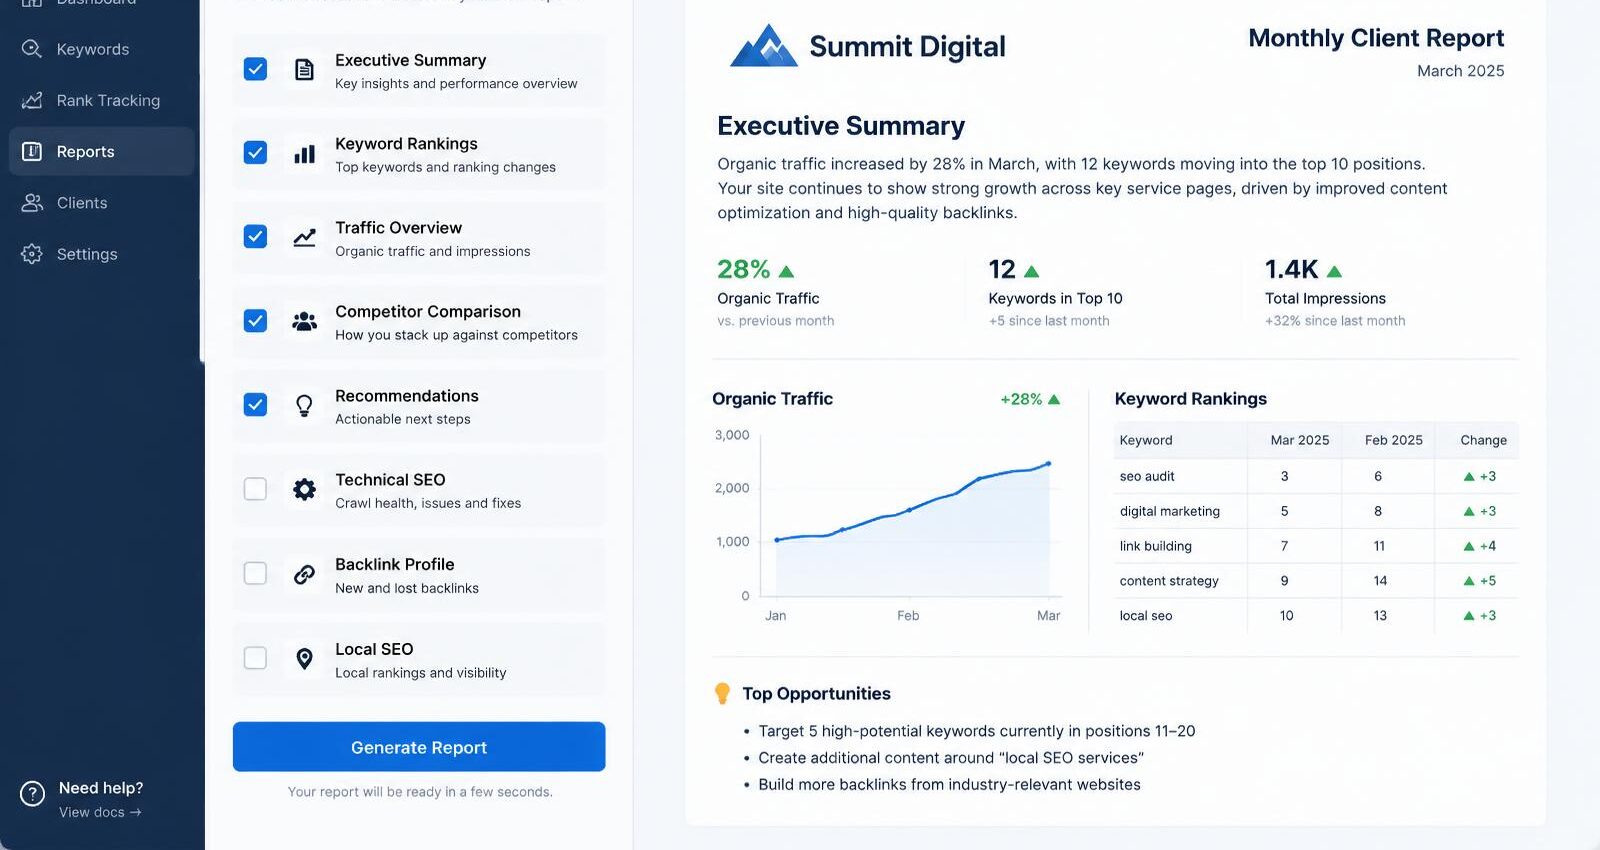Click the Top Opportunities lightbulb icon

pyautogui.click(x=722, y=694)
